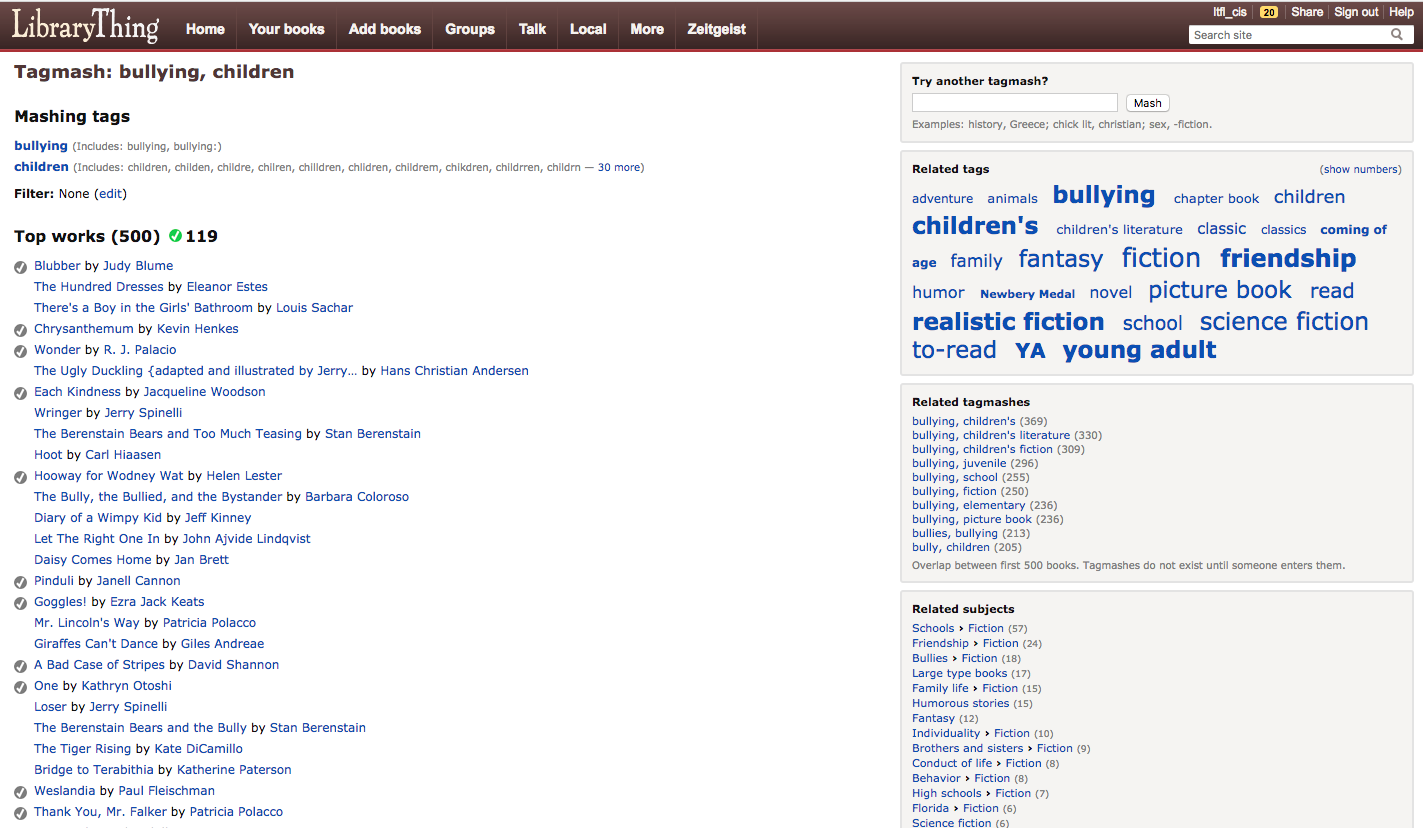
Task: Toggle the checkmark next to Weslandia
Action: point(21,792)
